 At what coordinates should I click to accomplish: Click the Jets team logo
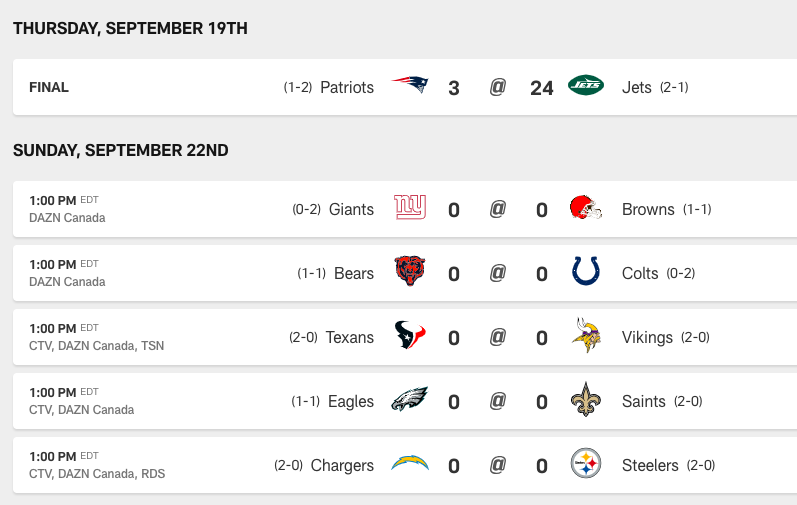(x=586, y=85)
